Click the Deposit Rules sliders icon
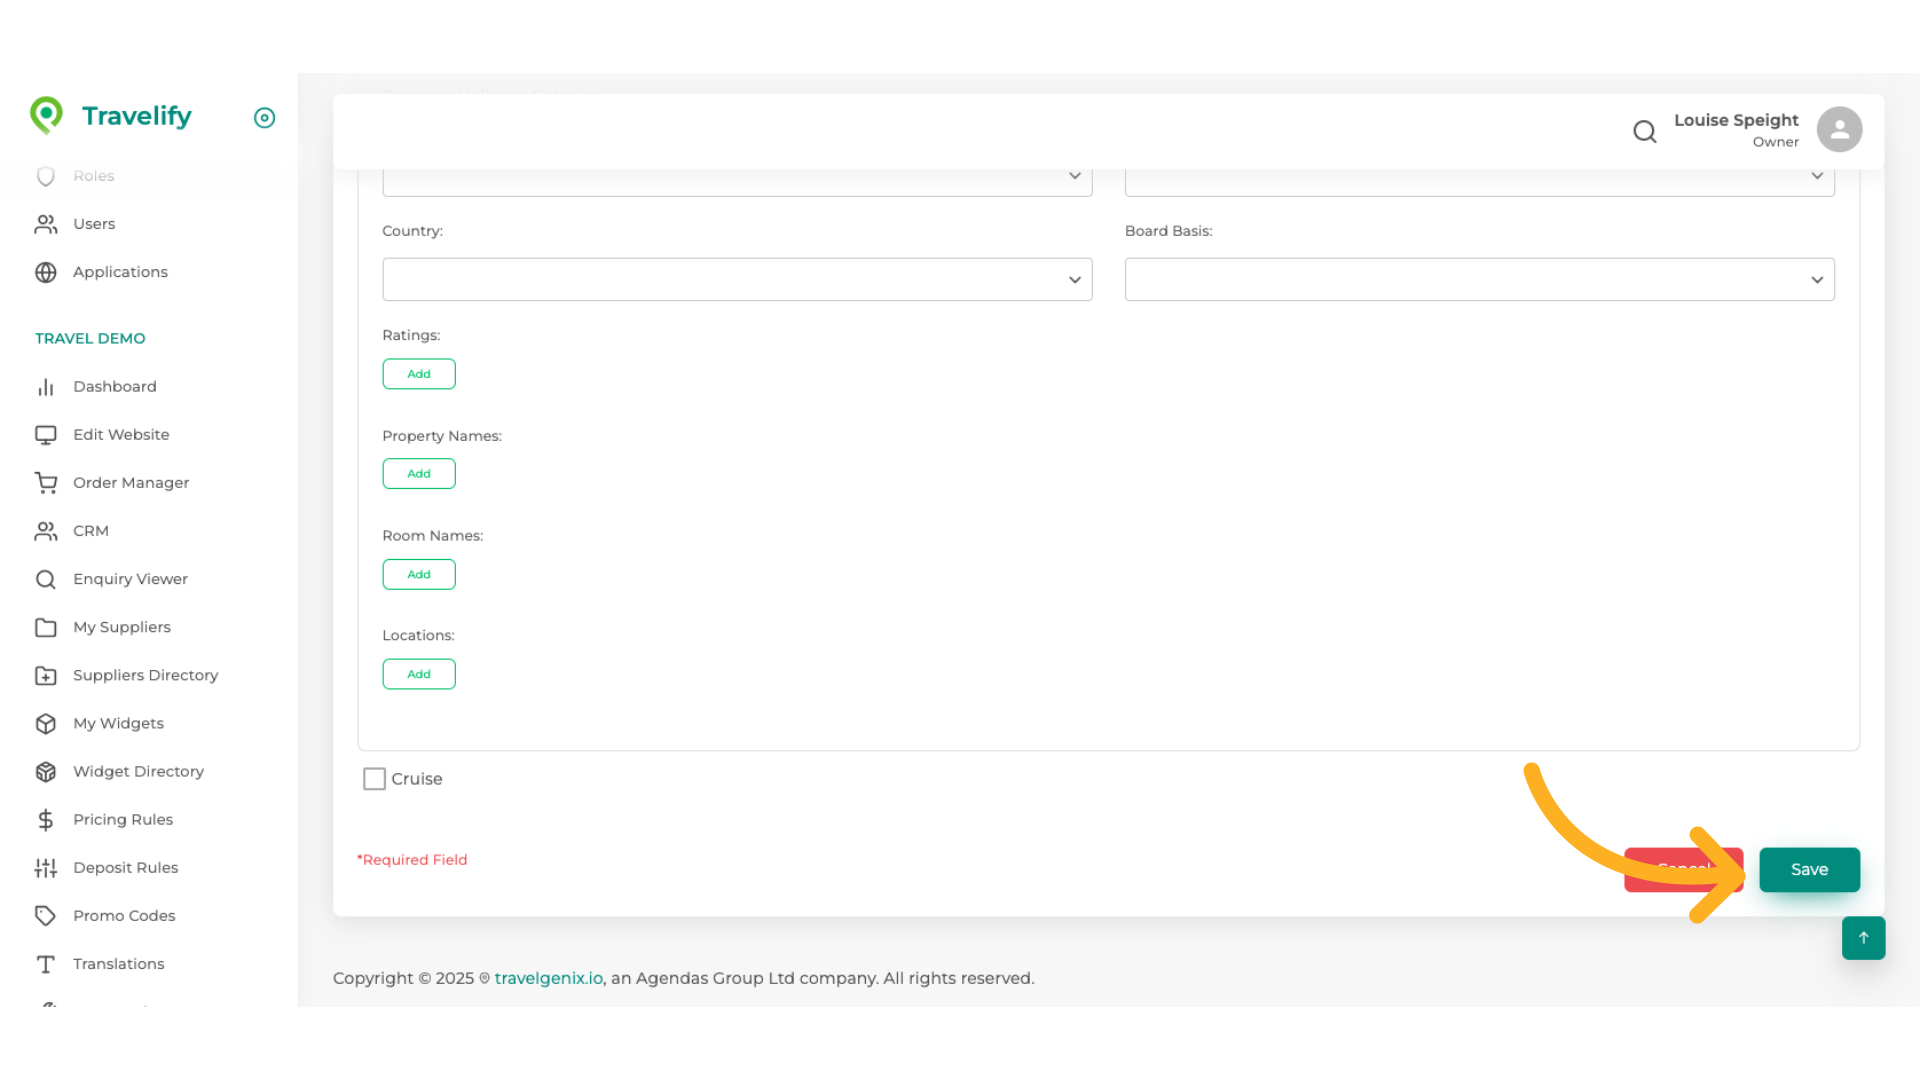The height and width of the screenshot is (1080, 1920). pyautogui.click(x=46, y=868)
